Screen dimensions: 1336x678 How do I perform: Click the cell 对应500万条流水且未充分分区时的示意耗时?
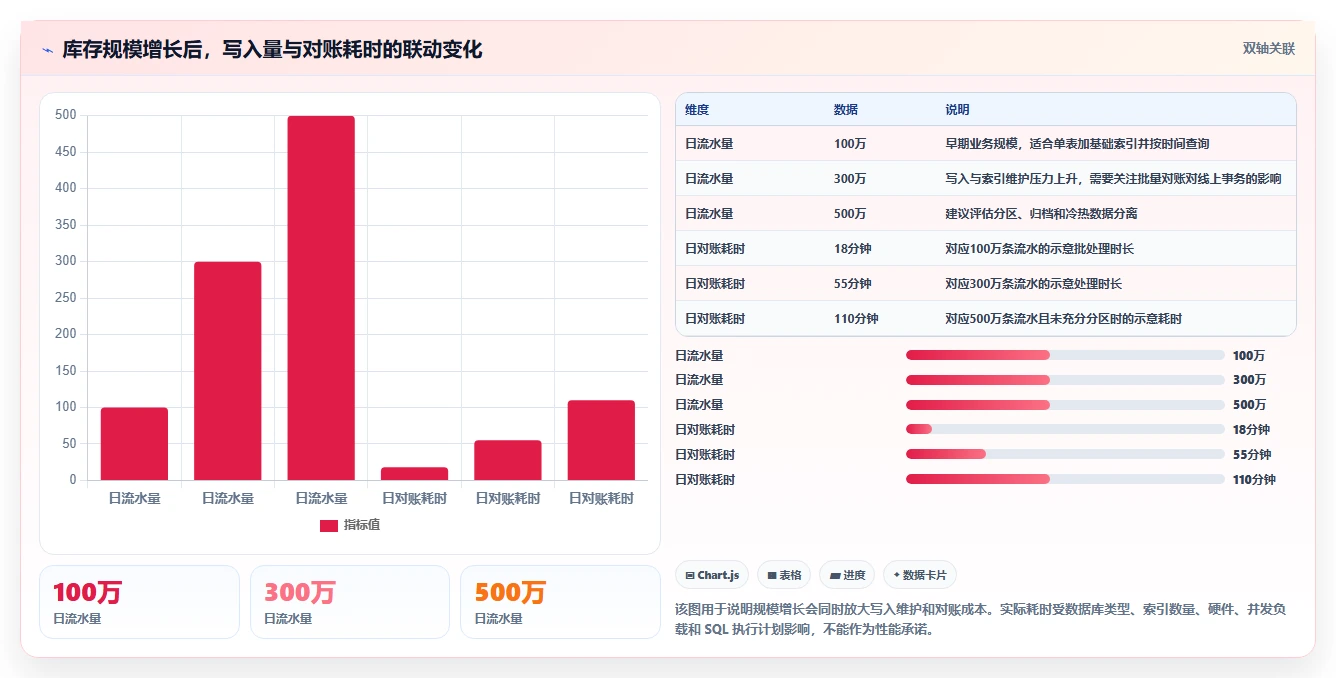coord(1064,319)
